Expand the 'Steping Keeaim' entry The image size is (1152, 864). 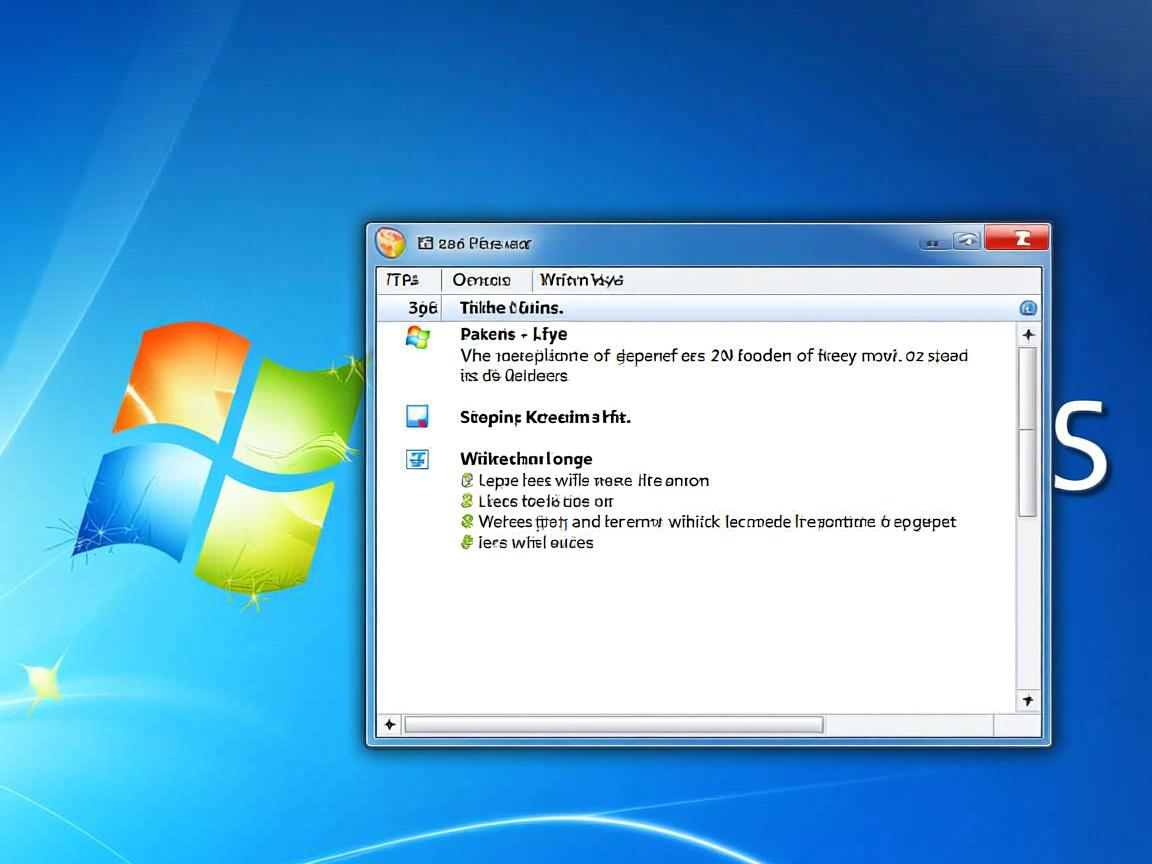(544, 416)
